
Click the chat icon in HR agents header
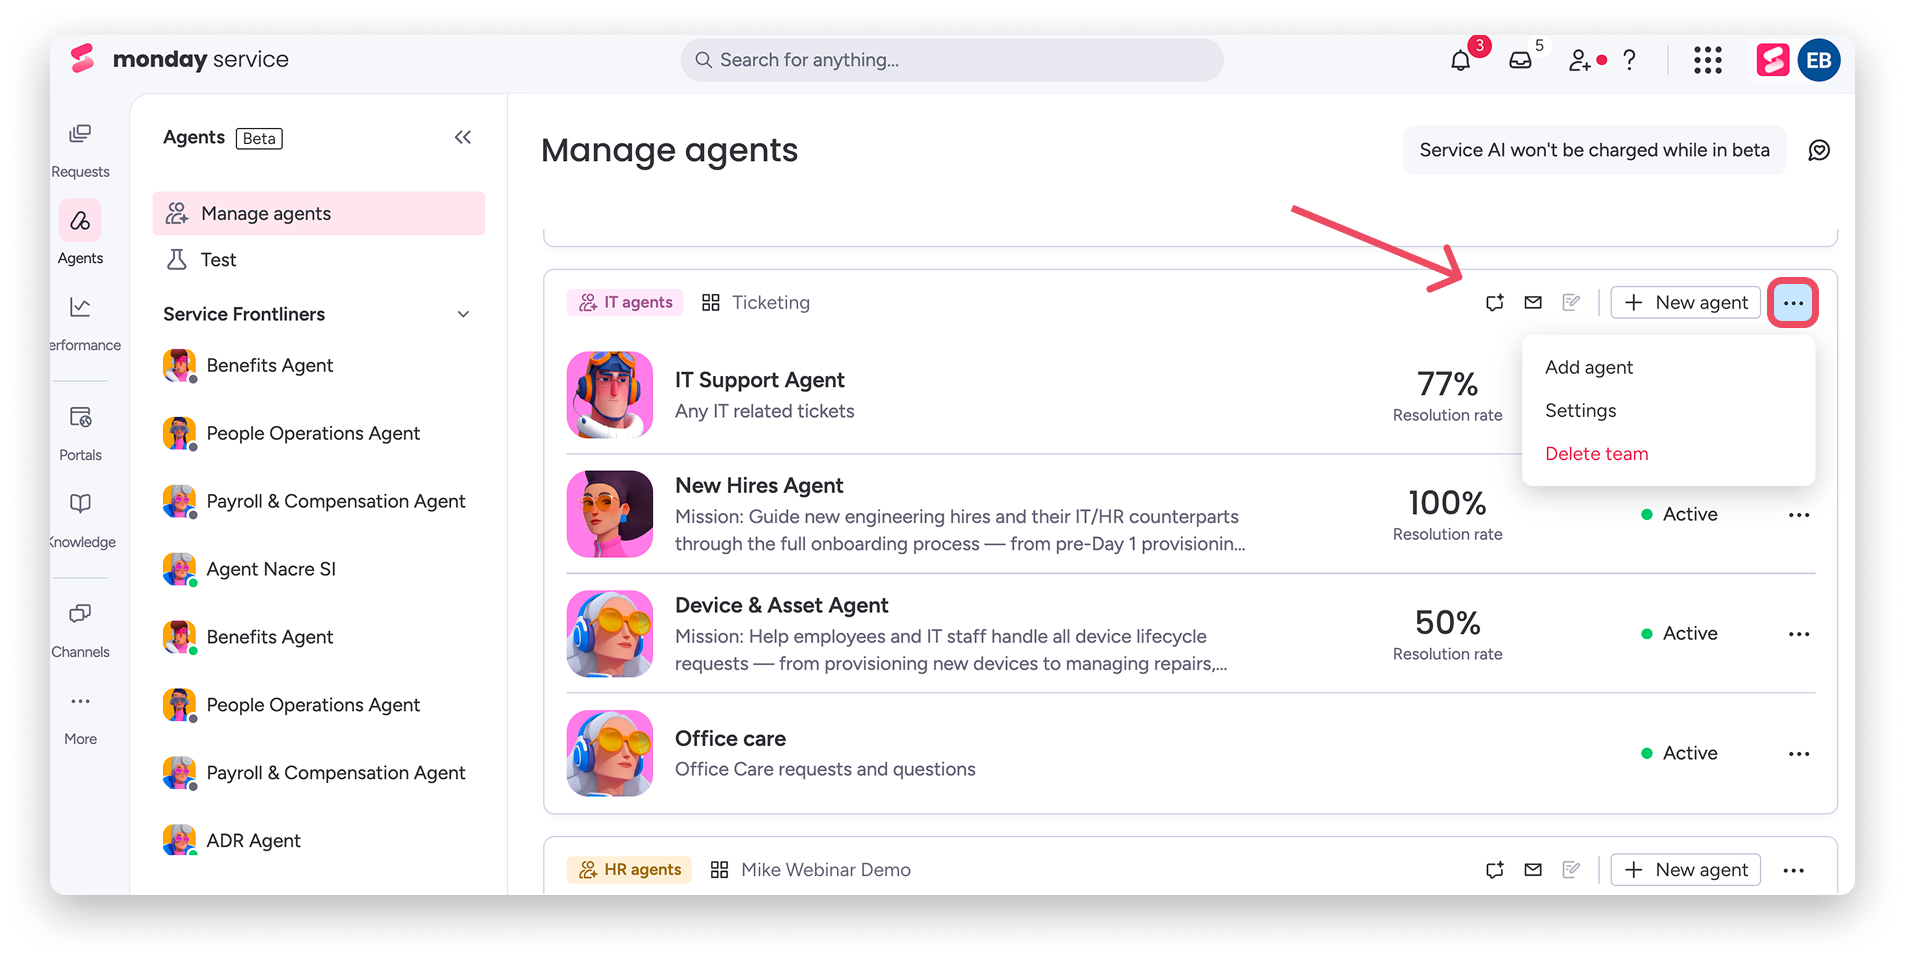1495,869
